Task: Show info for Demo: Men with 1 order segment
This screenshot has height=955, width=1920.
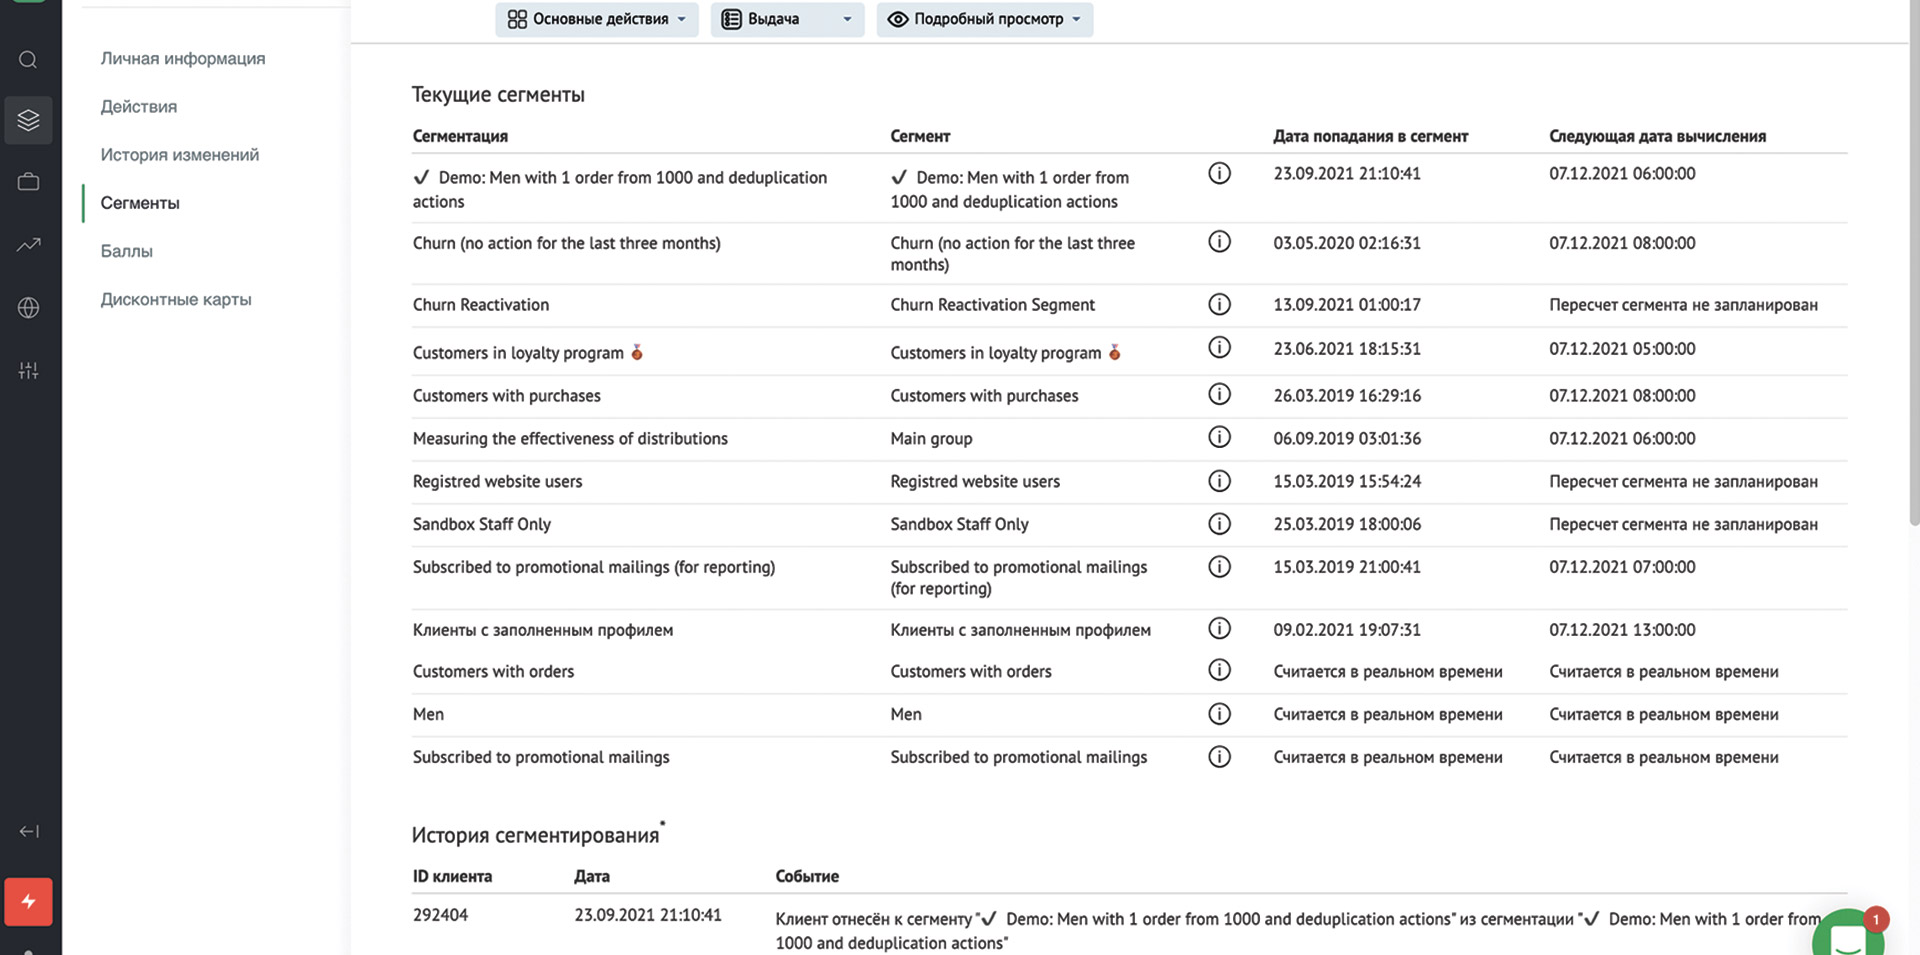Action: coord(1219,174)
